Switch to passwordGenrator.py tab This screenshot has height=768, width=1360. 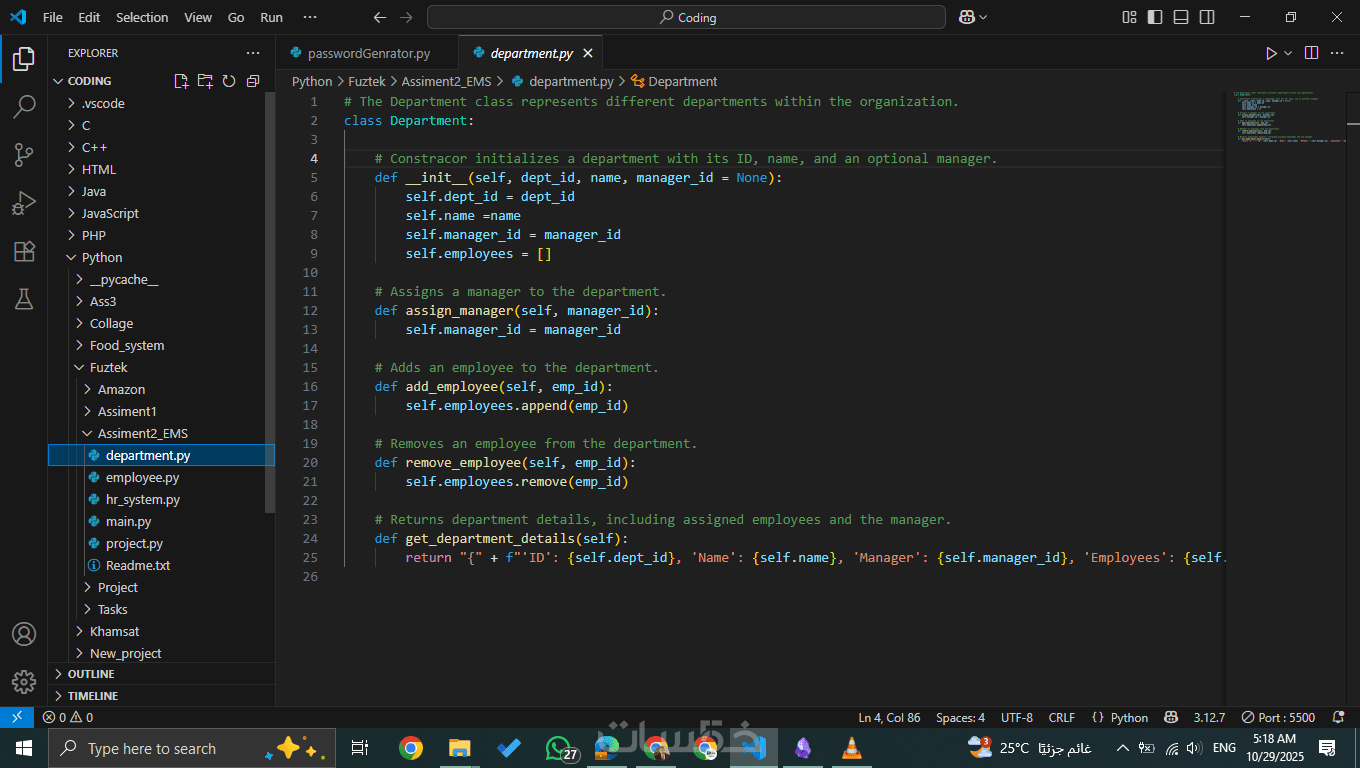367,53
